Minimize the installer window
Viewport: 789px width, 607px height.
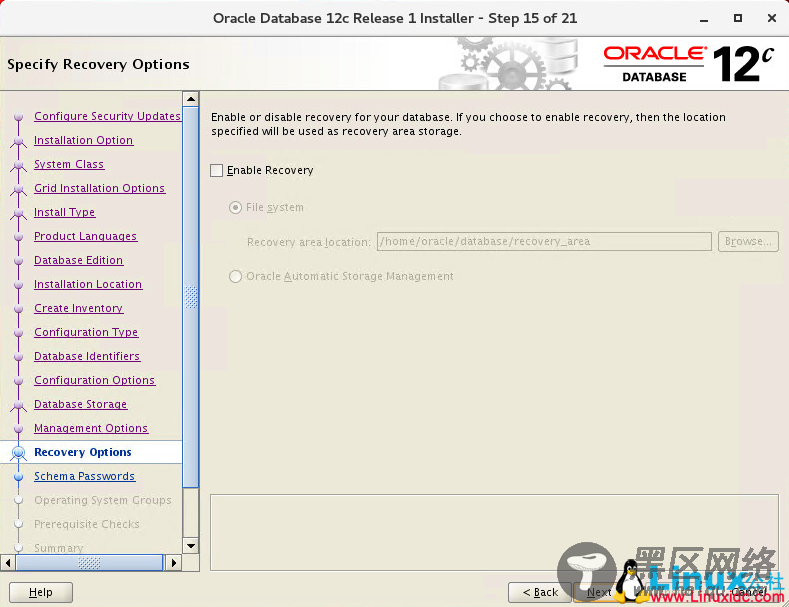click(x=704, y=19)
